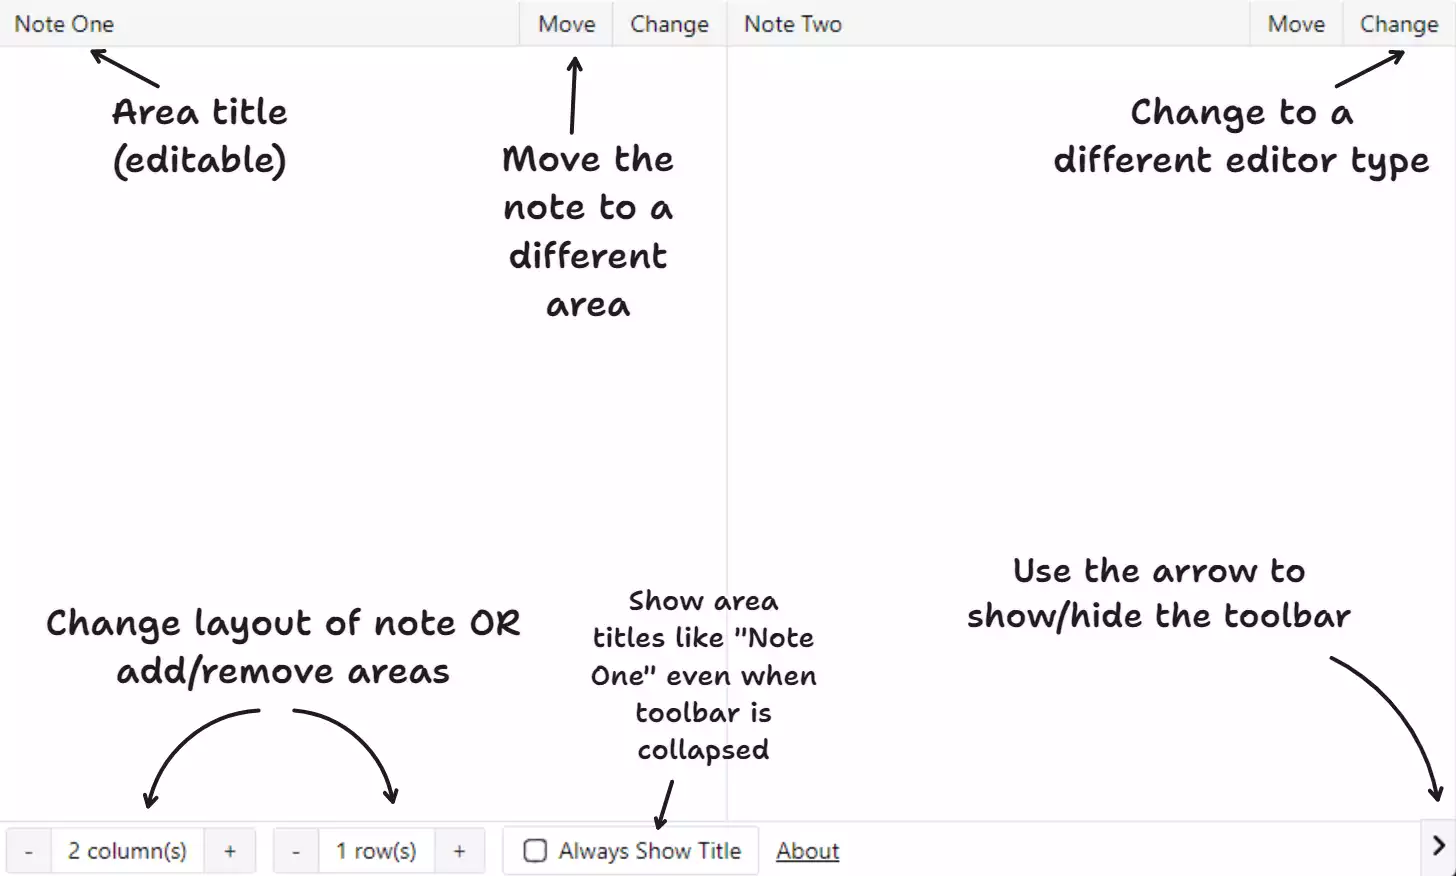Screen dimensions: 1456x876
Task: Collapse the toolbar with the arrow icon
Action: coord(1438,847)
